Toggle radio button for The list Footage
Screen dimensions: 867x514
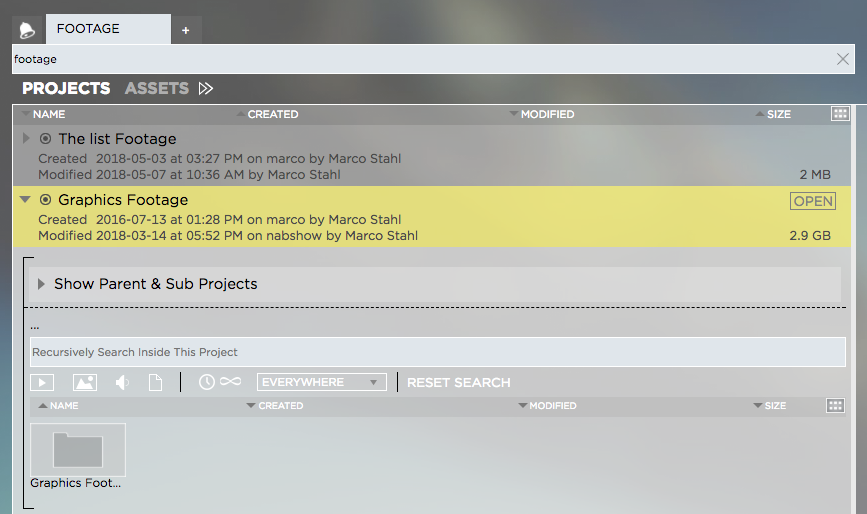[x=45, y=139]
